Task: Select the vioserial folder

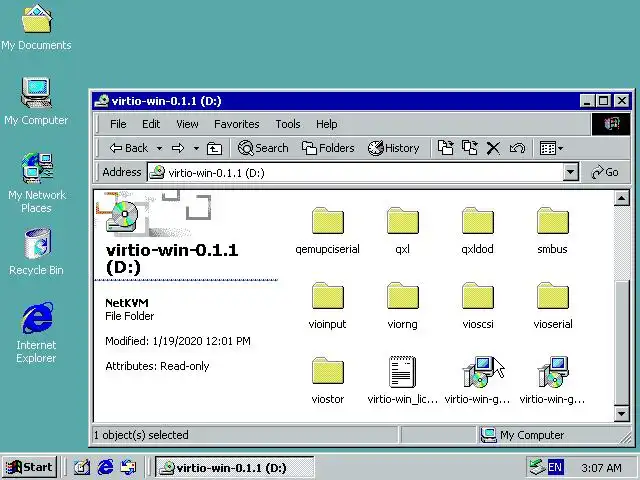Action: (553, 306)
